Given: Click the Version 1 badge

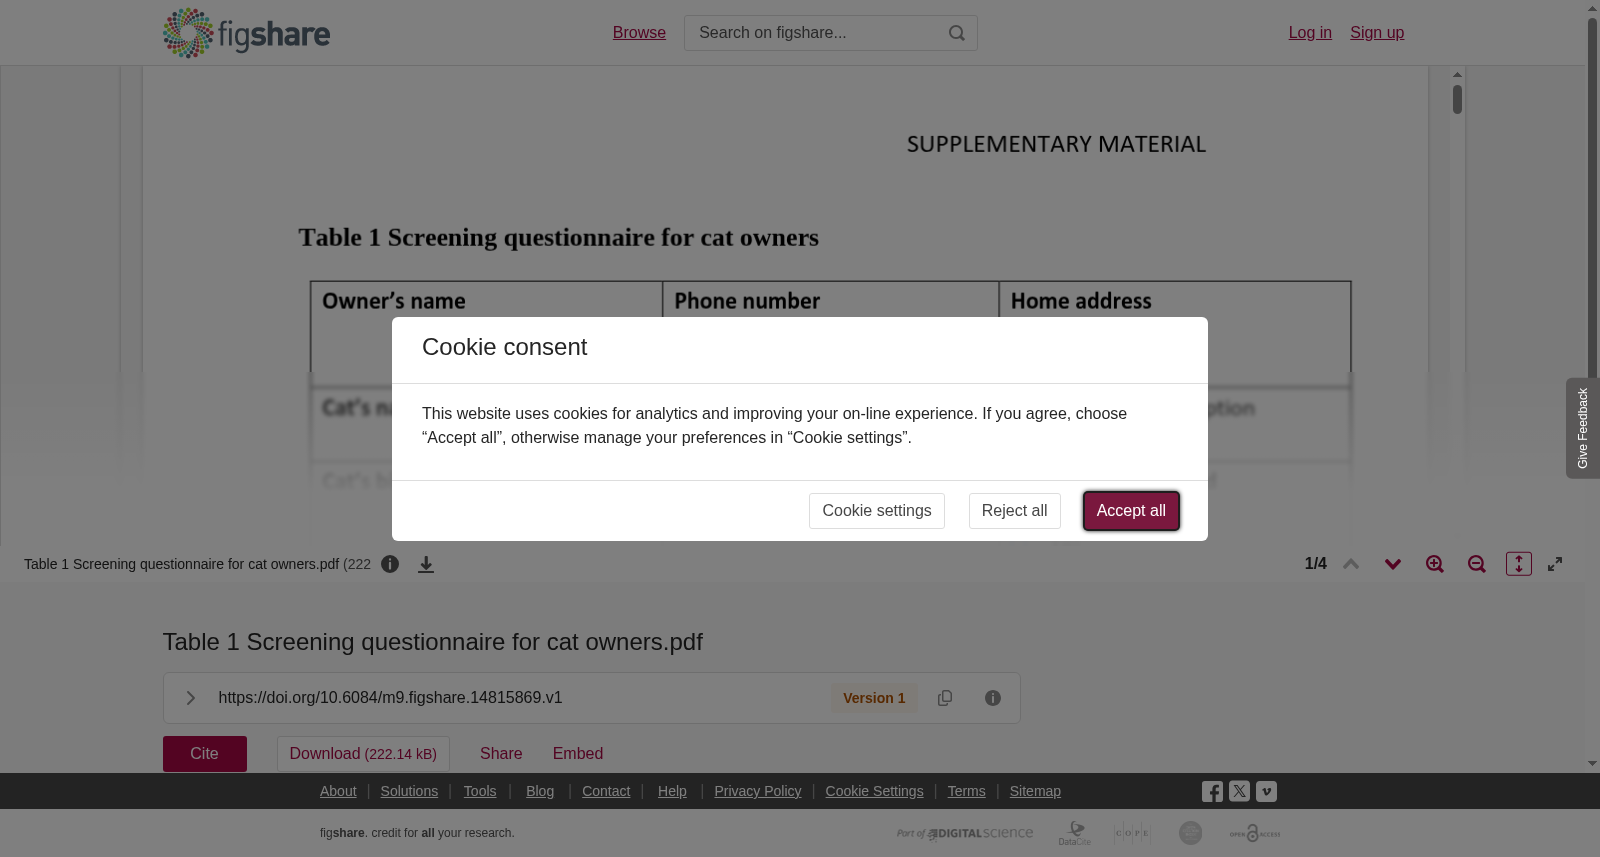Looking at the screenshot, I should [874, 698].
